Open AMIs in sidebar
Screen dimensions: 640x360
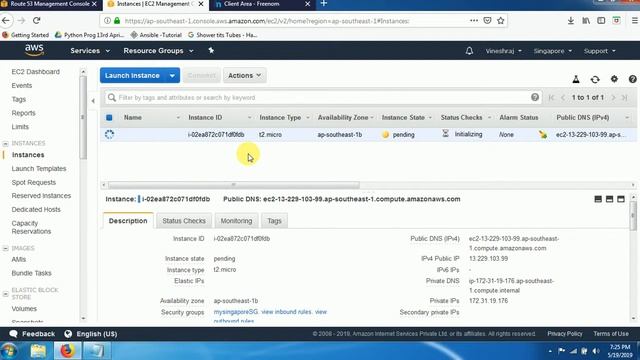click(x=19, y=259)
